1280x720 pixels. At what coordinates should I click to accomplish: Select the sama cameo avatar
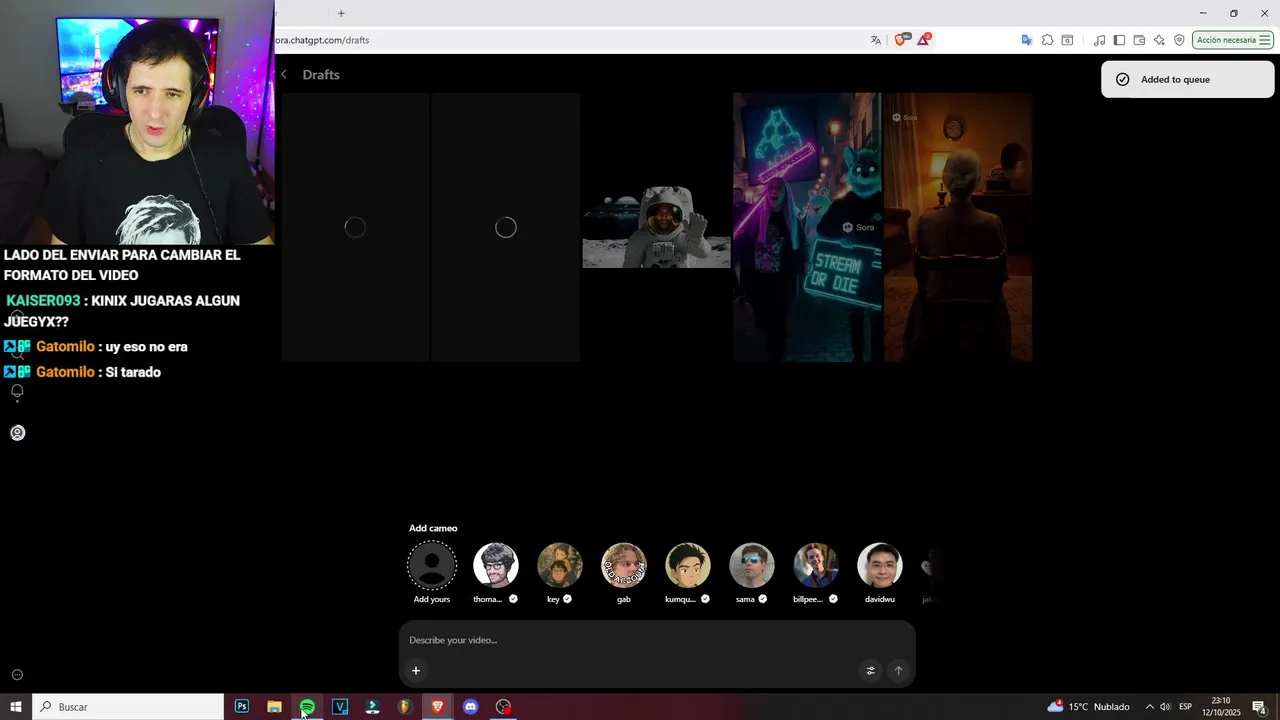pyautogui.click(x=752, y=566)
